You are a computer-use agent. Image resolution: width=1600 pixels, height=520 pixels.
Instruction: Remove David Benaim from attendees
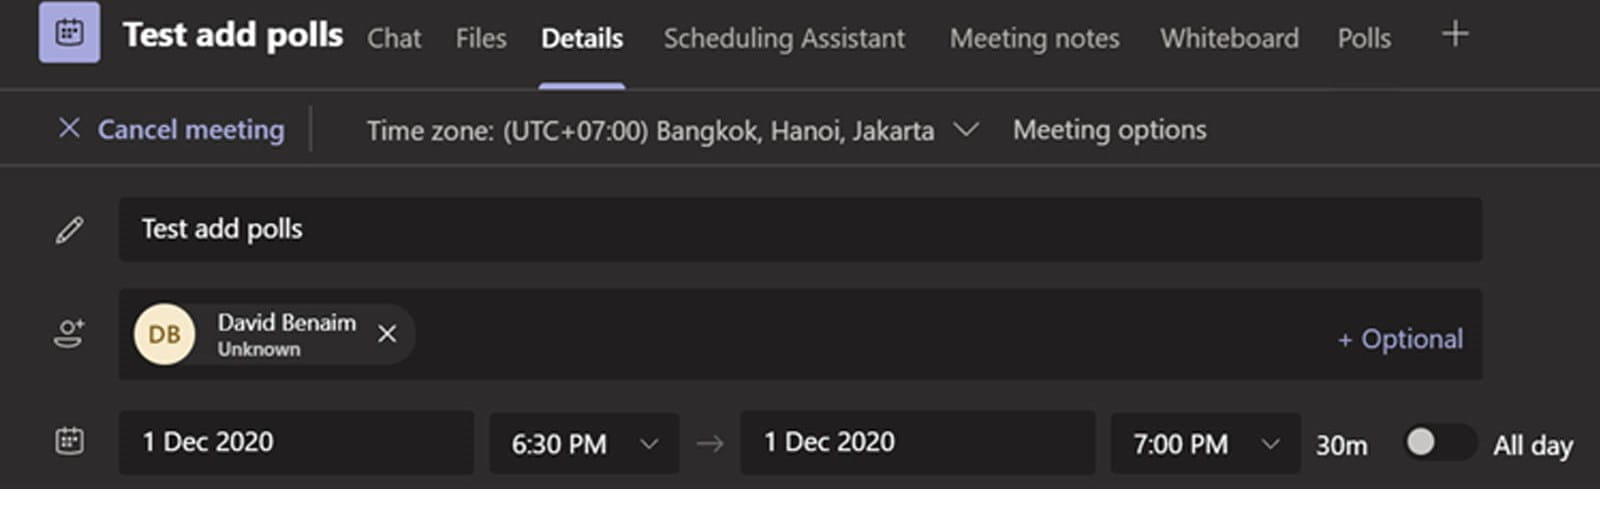(387, 334)
